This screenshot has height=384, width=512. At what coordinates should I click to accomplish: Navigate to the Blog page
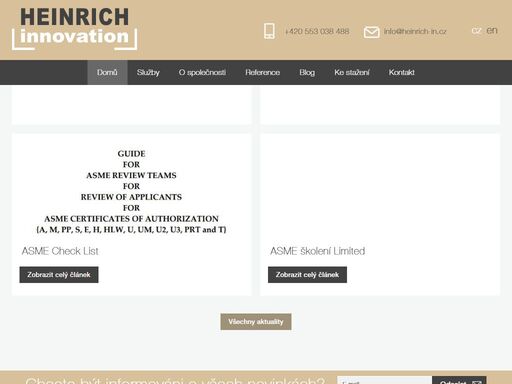(307, 72)
